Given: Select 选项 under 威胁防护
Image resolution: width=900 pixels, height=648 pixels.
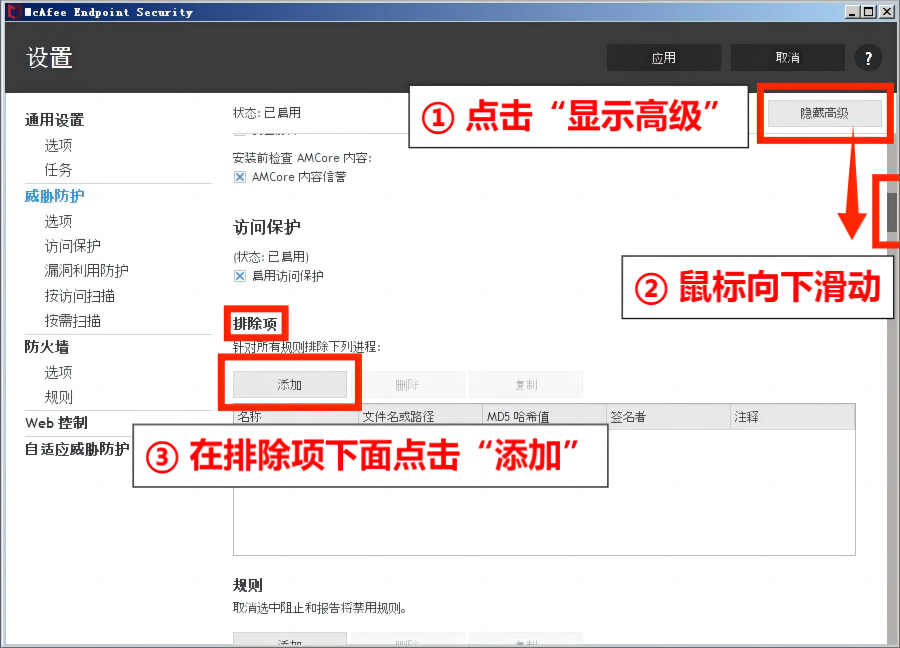Looking at the screenshot, I should [x=59, y=221].
